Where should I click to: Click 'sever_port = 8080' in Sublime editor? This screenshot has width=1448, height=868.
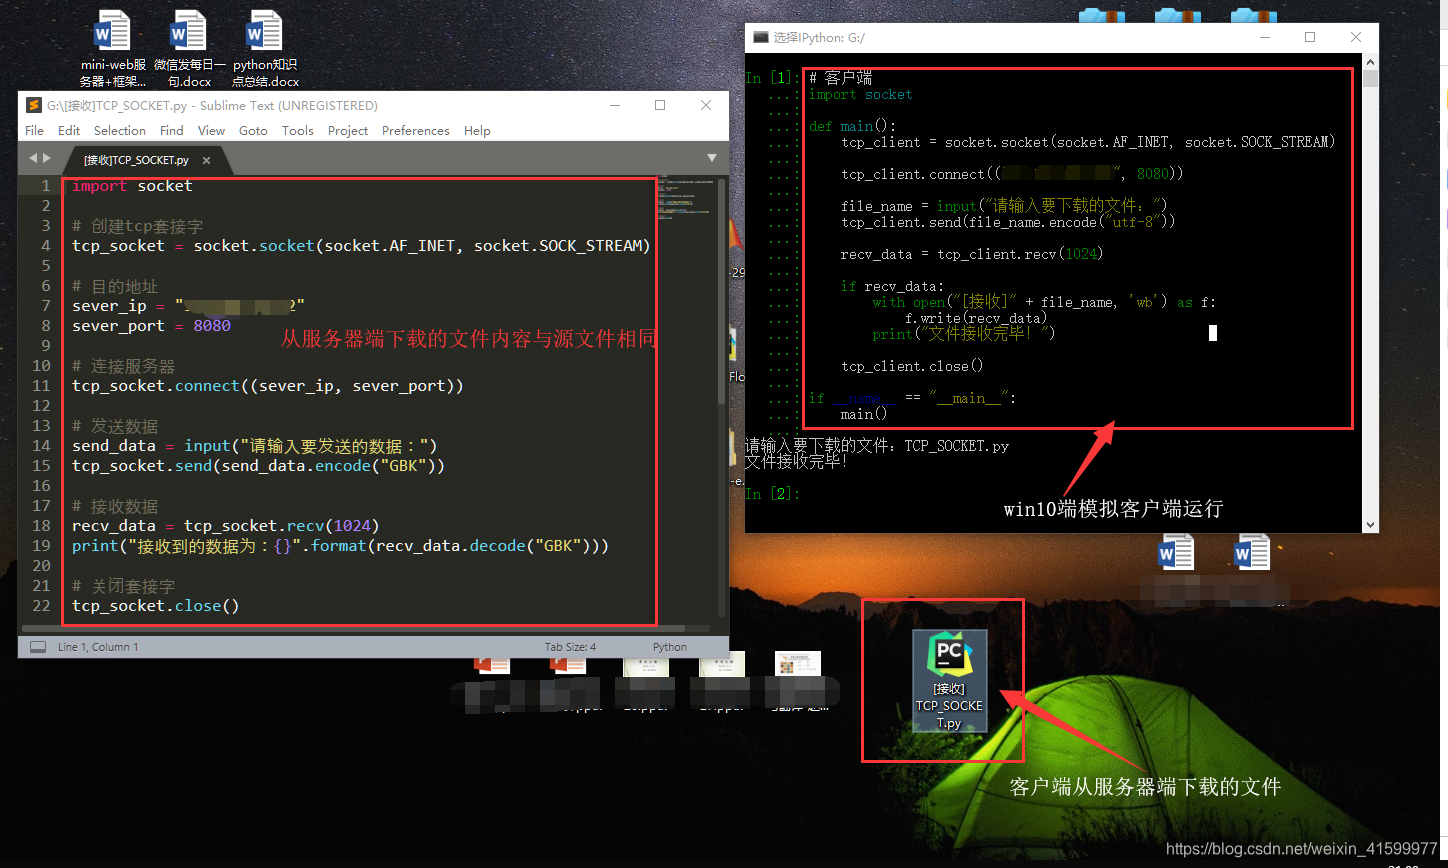(151, 326)
